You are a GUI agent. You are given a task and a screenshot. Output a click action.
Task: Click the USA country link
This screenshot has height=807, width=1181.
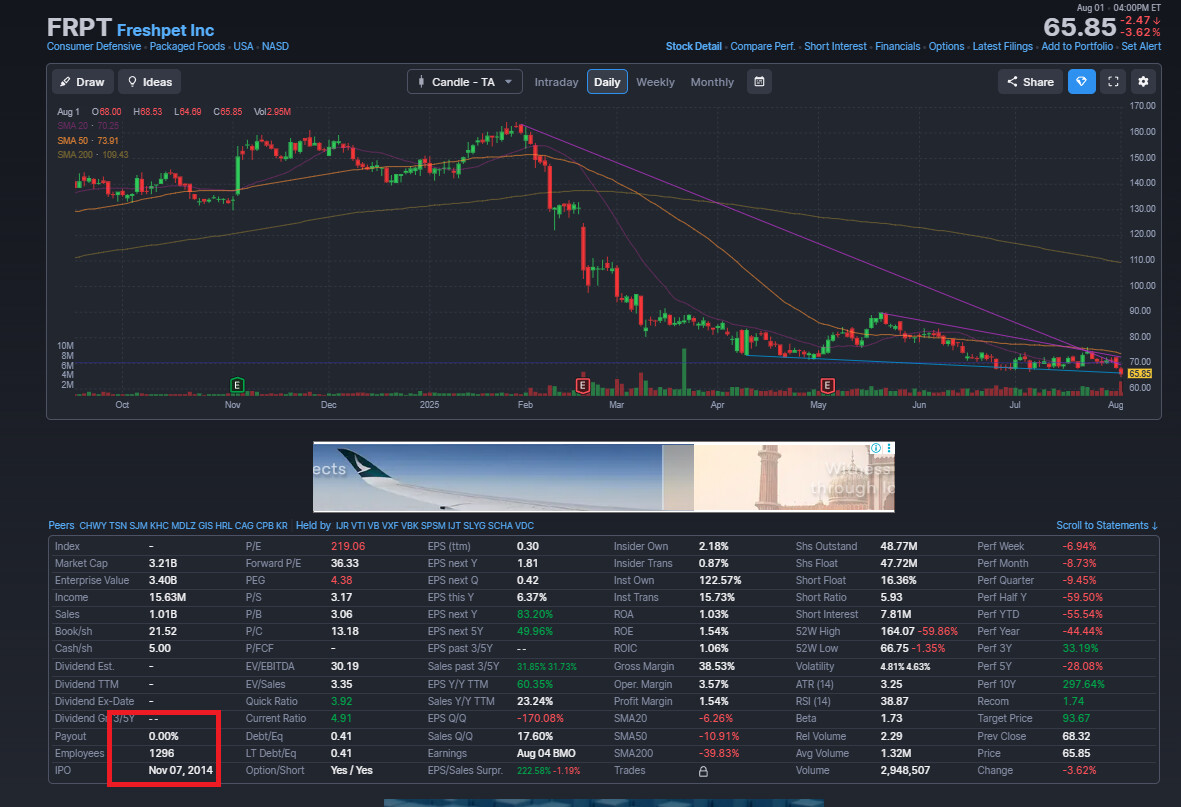243,47
